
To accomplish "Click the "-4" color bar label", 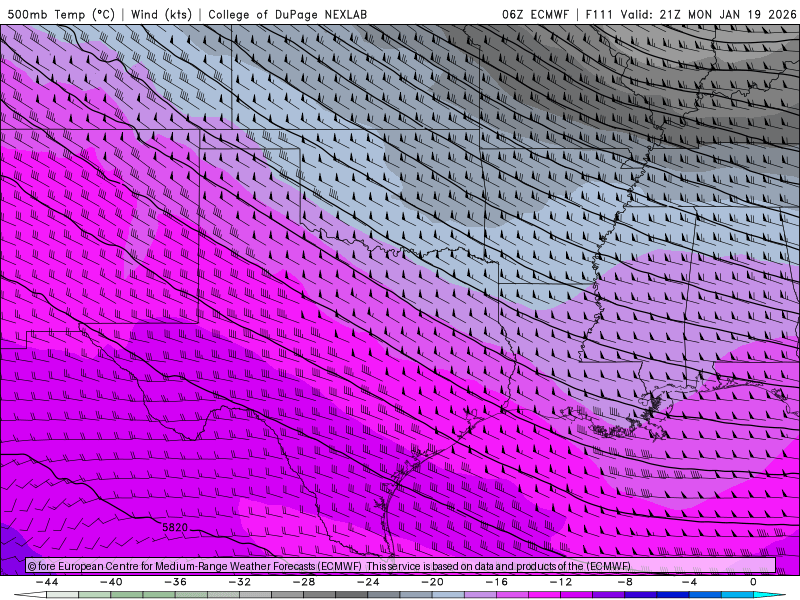I will 689,582.
